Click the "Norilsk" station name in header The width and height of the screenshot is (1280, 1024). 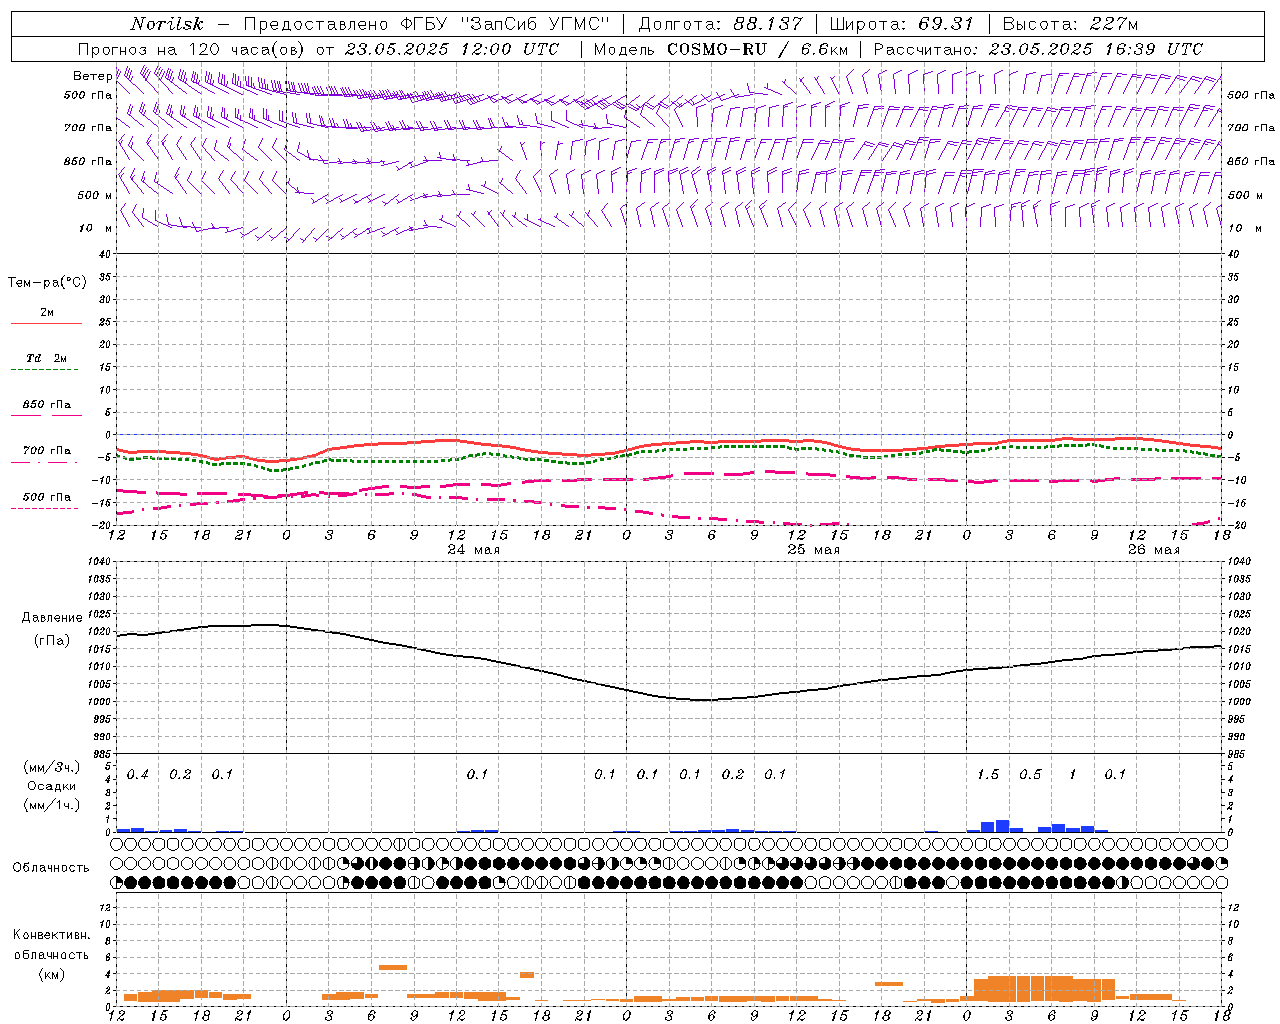pos(167,24)
